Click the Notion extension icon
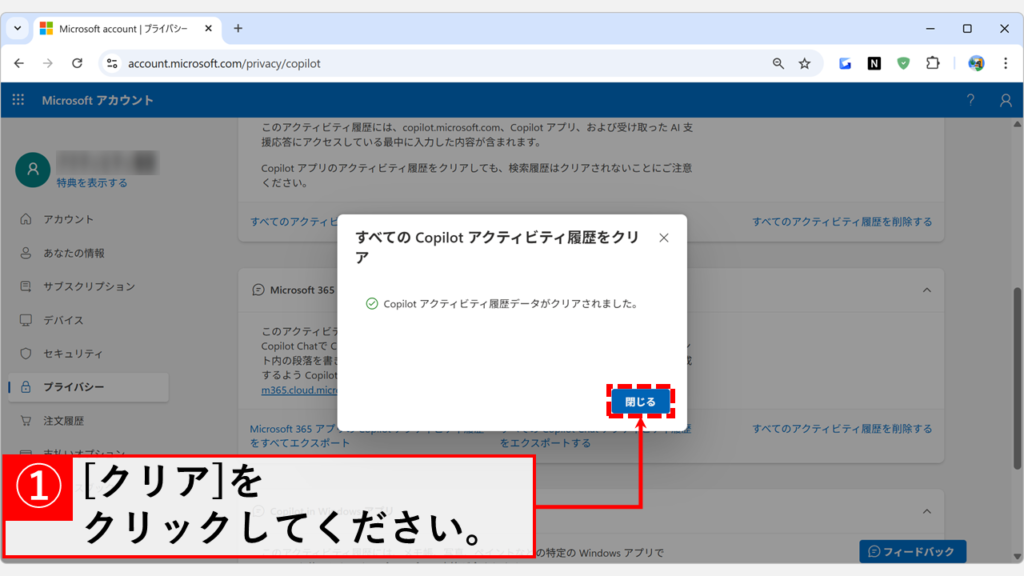Image resolution: width=1024 pixels, height=576 pixels. click(x=874, y=63)
